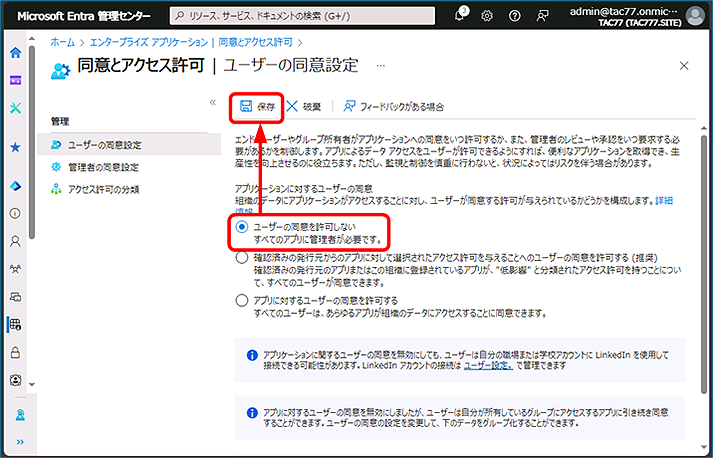This screenshot has height=458, width=713.
Task: Open the devices icon in left sidebar
Action: [15, 297]
